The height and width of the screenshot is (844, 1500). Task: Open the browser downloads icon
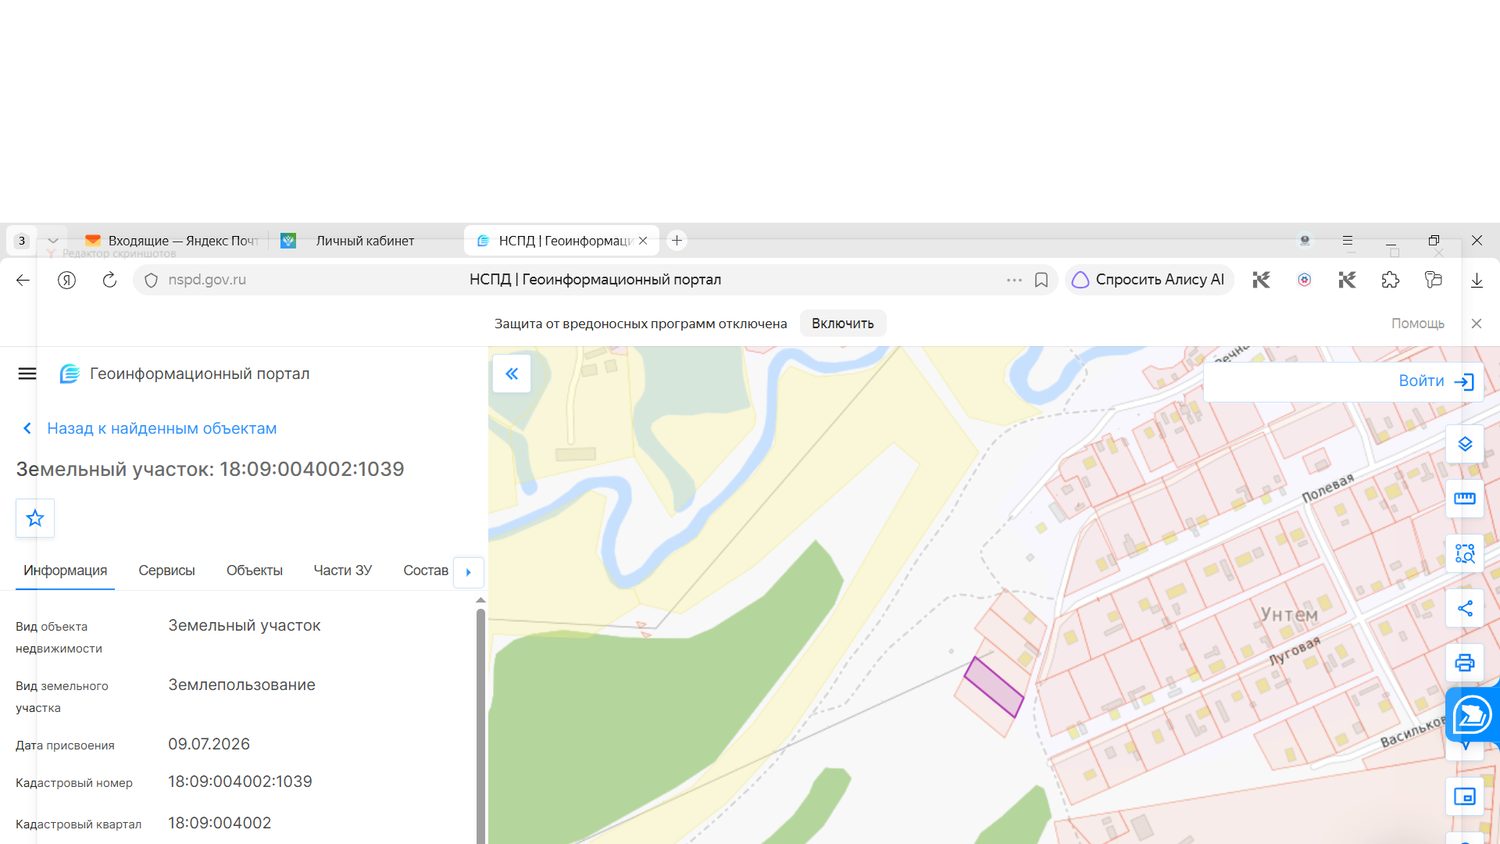(x=1477, y=280)
